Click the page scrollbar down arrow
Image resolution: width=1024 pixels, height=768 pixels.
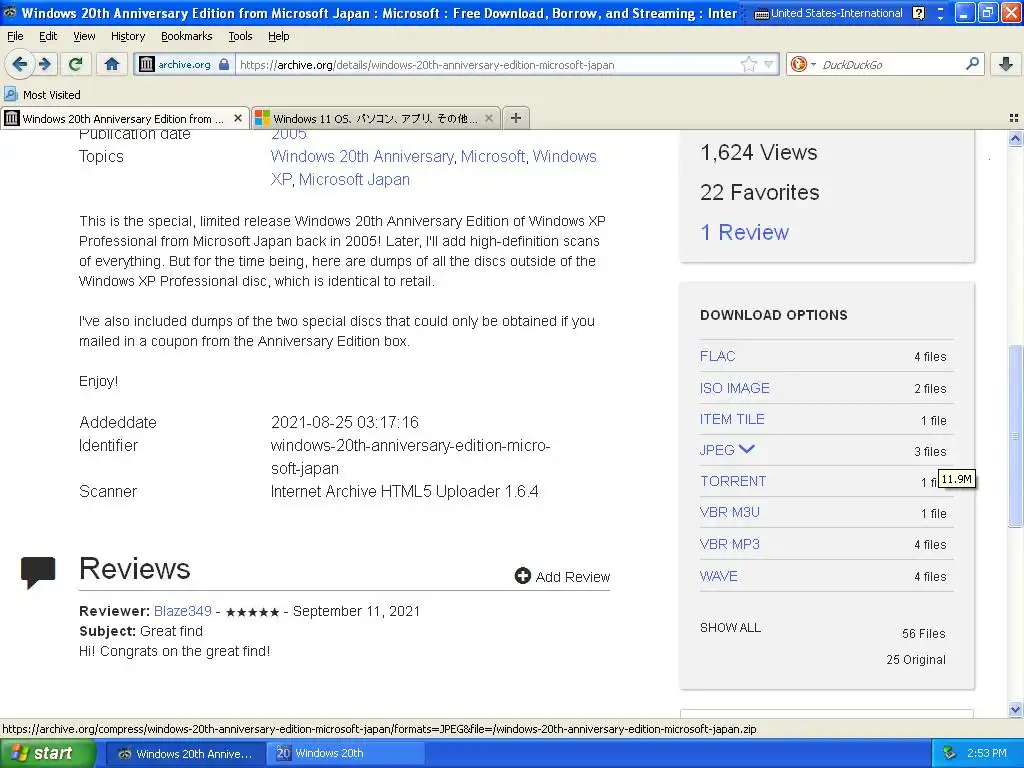1015,709
